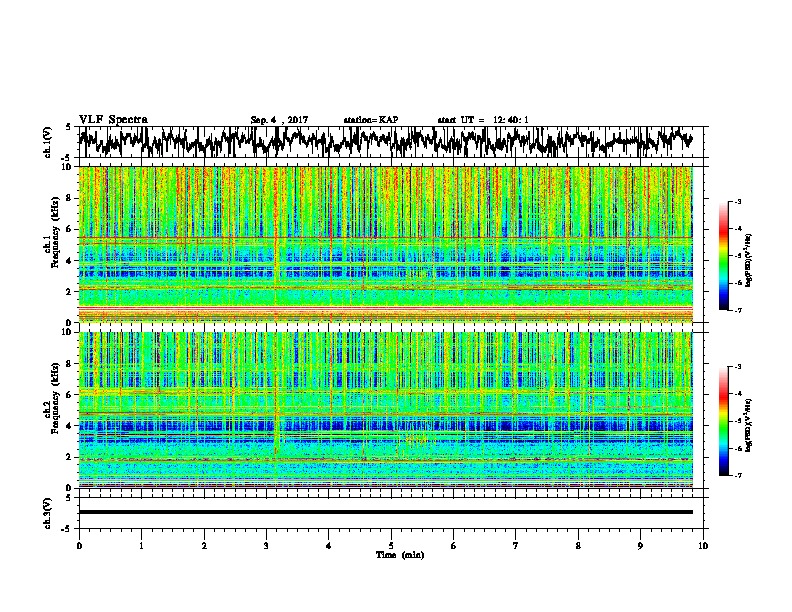Click the "ch.1(V)" axis label
Screen dimensions: 792x612
[47, 142]
